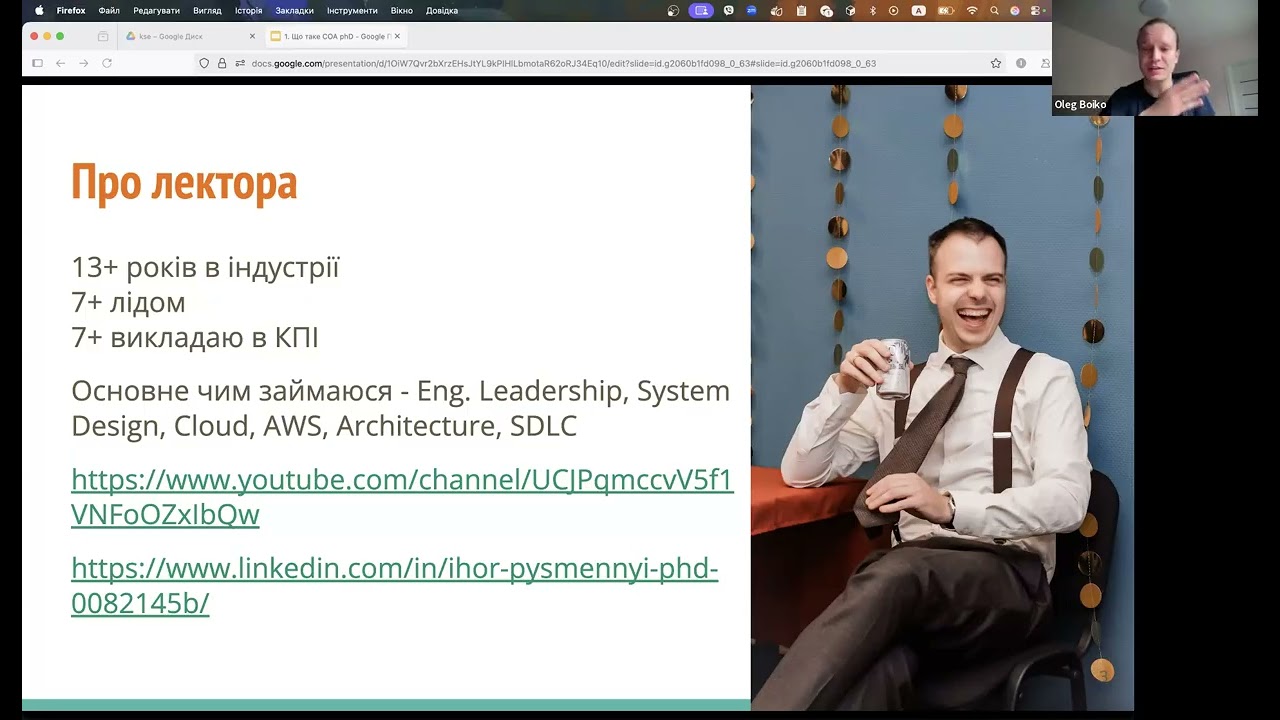This screenshot has height=720, width=1280.
Task: Click the Про лектора slide title
Action: click(184, 183)
